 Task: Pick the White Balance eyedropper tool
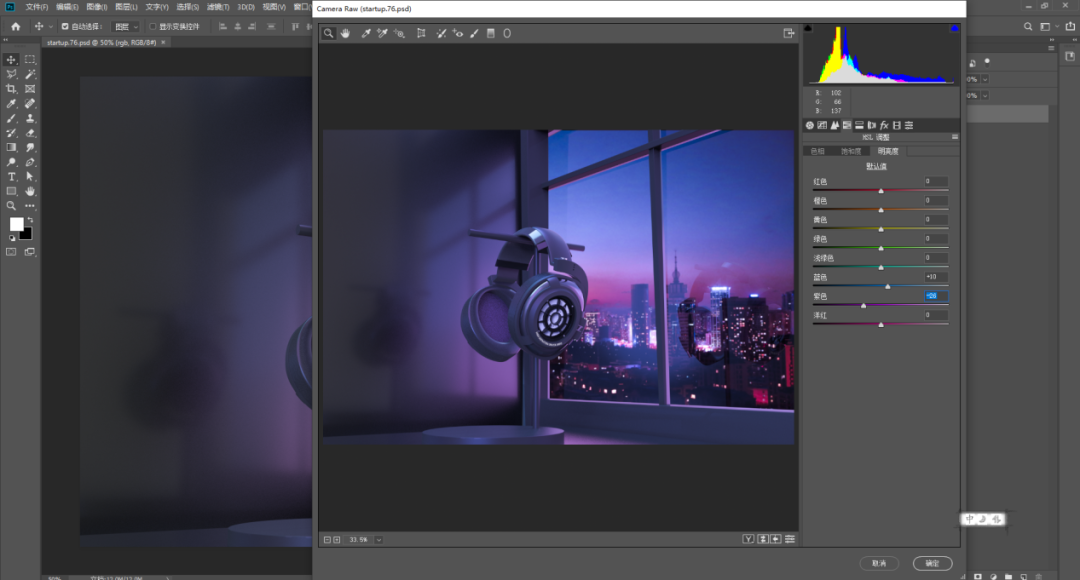click(366, 33)
